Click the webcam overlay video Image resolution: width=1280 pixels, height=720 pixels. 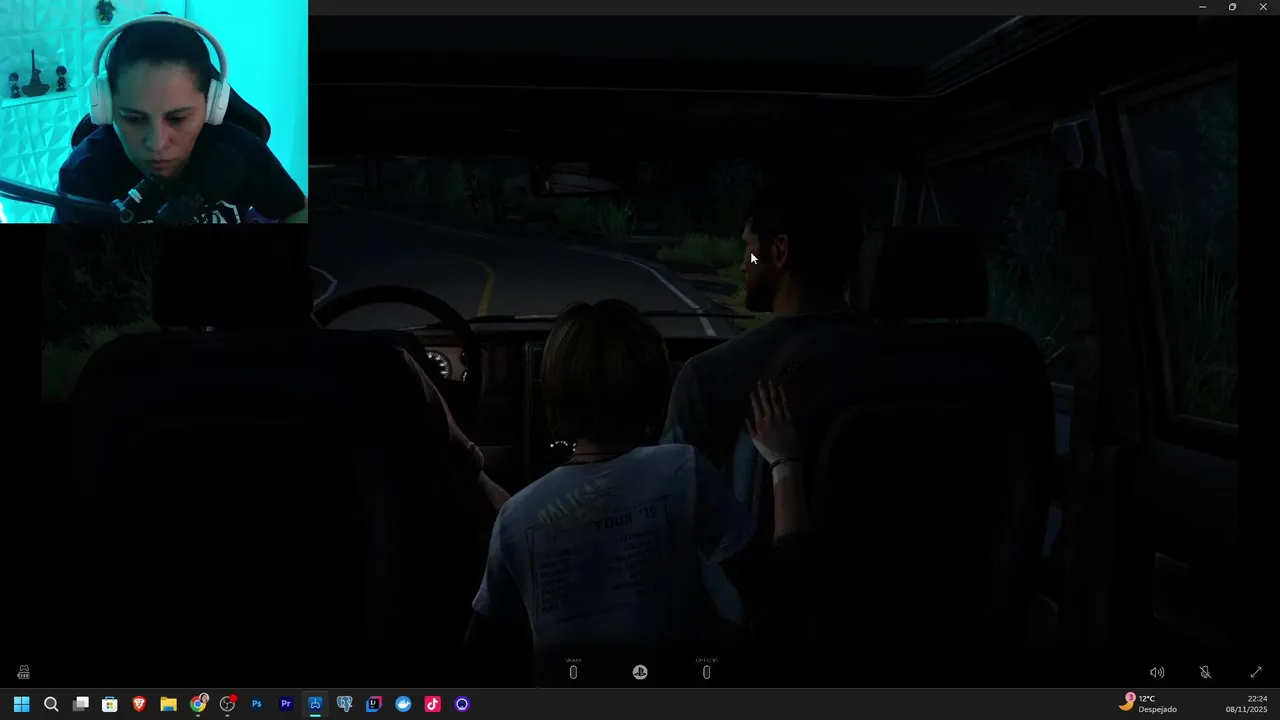point(154,111)
